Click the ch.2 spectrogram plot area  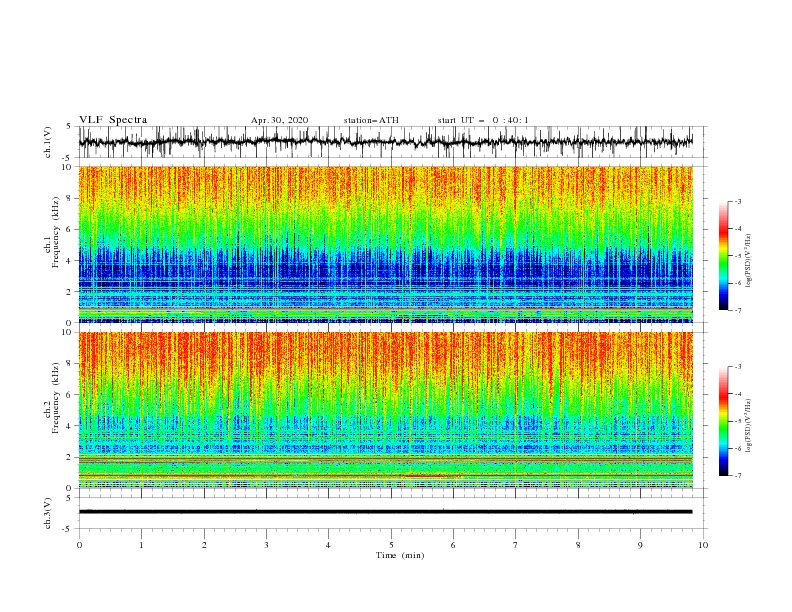pos(386,410)
